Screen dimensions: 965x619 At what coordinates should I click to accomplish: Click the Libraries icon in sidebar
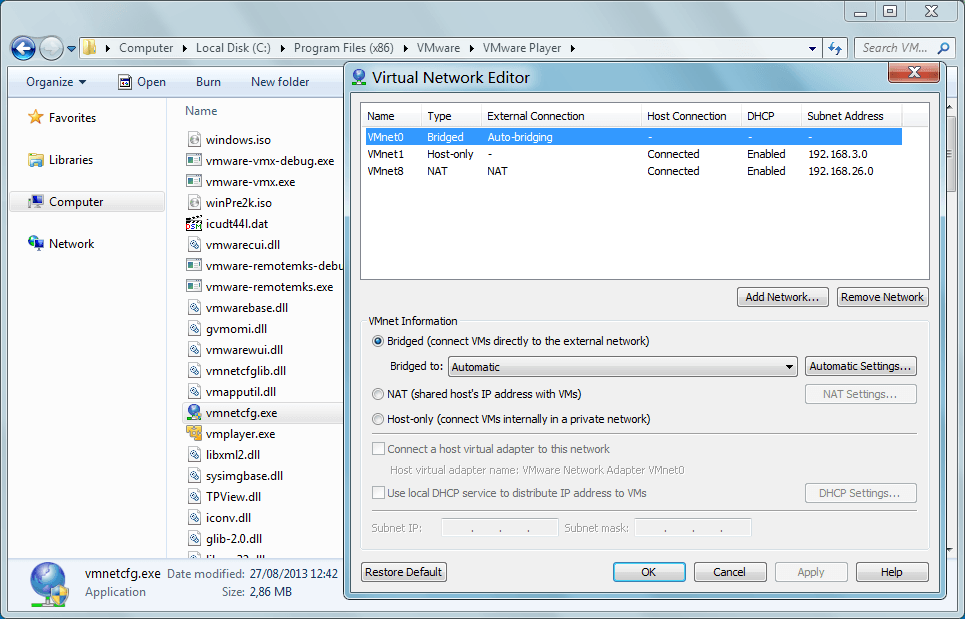click(36, 160)
